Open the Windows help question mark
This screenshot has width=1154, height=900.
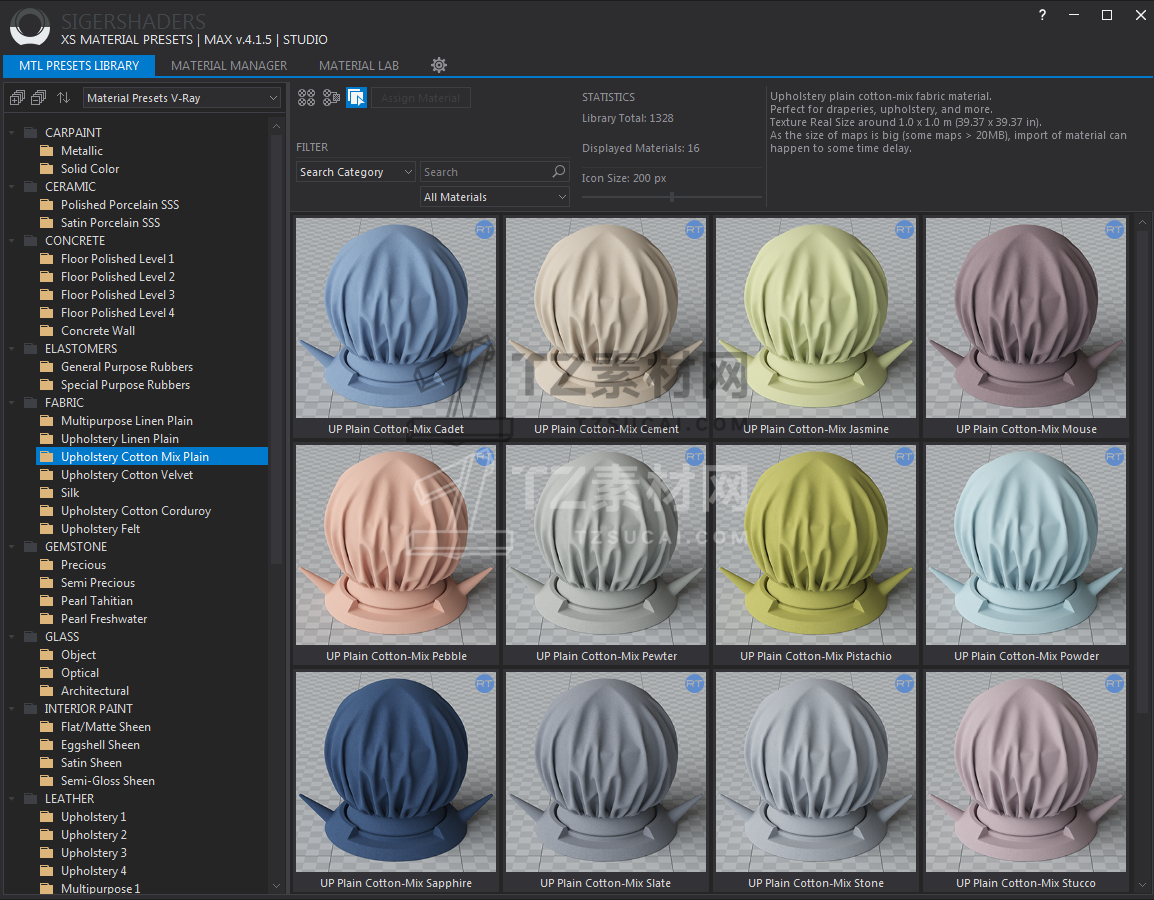(x=1042, y=15)
